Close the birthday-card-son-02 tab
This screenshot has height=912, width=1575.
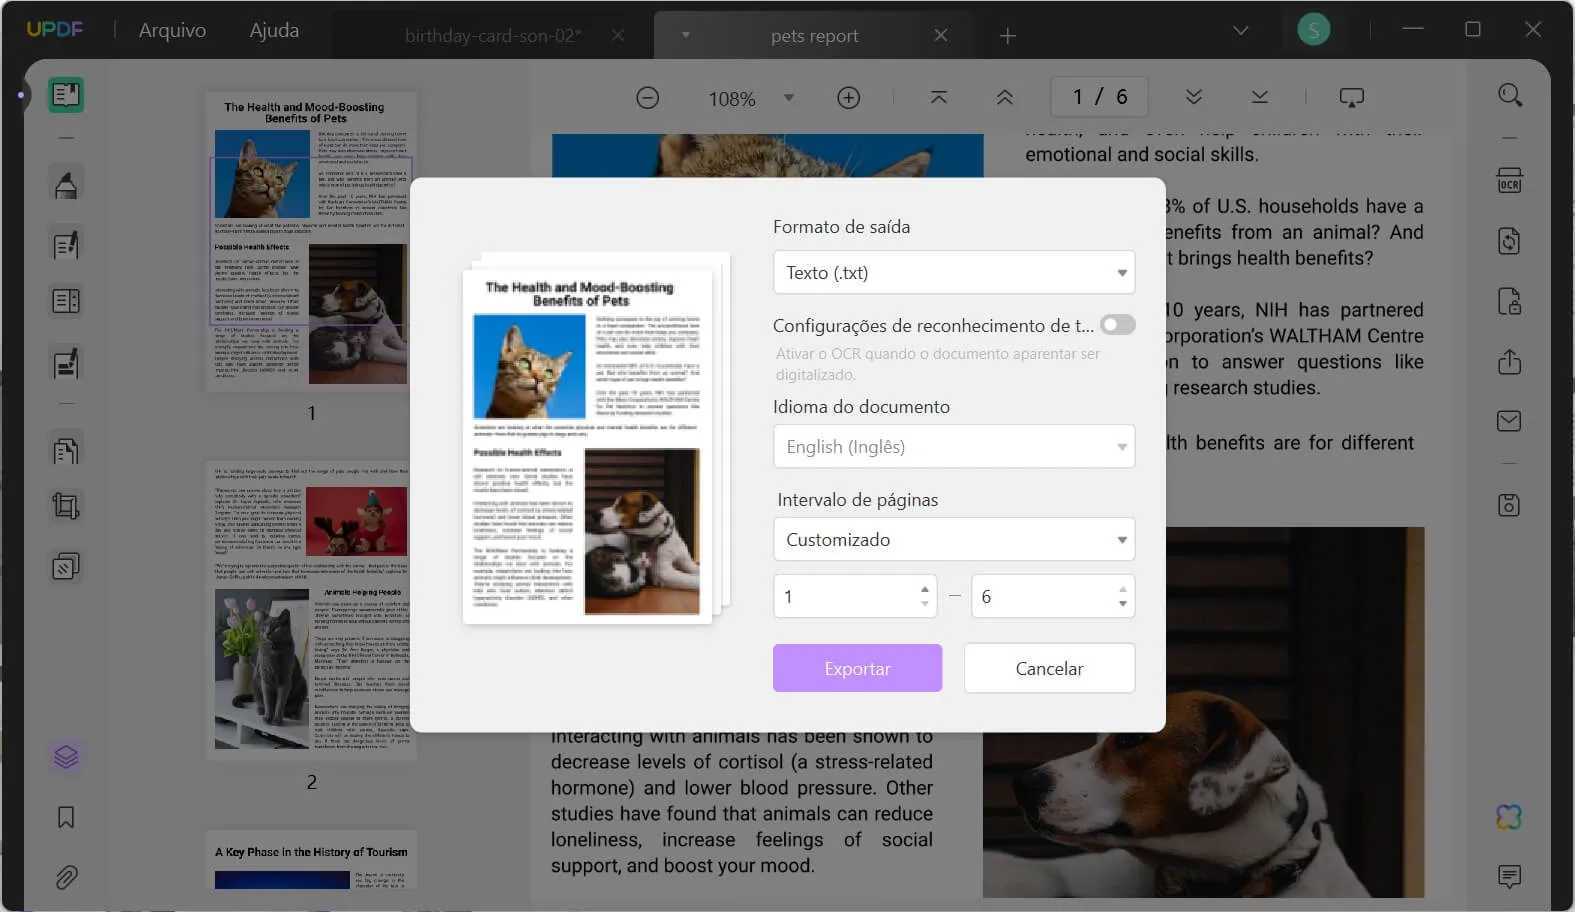618,35
